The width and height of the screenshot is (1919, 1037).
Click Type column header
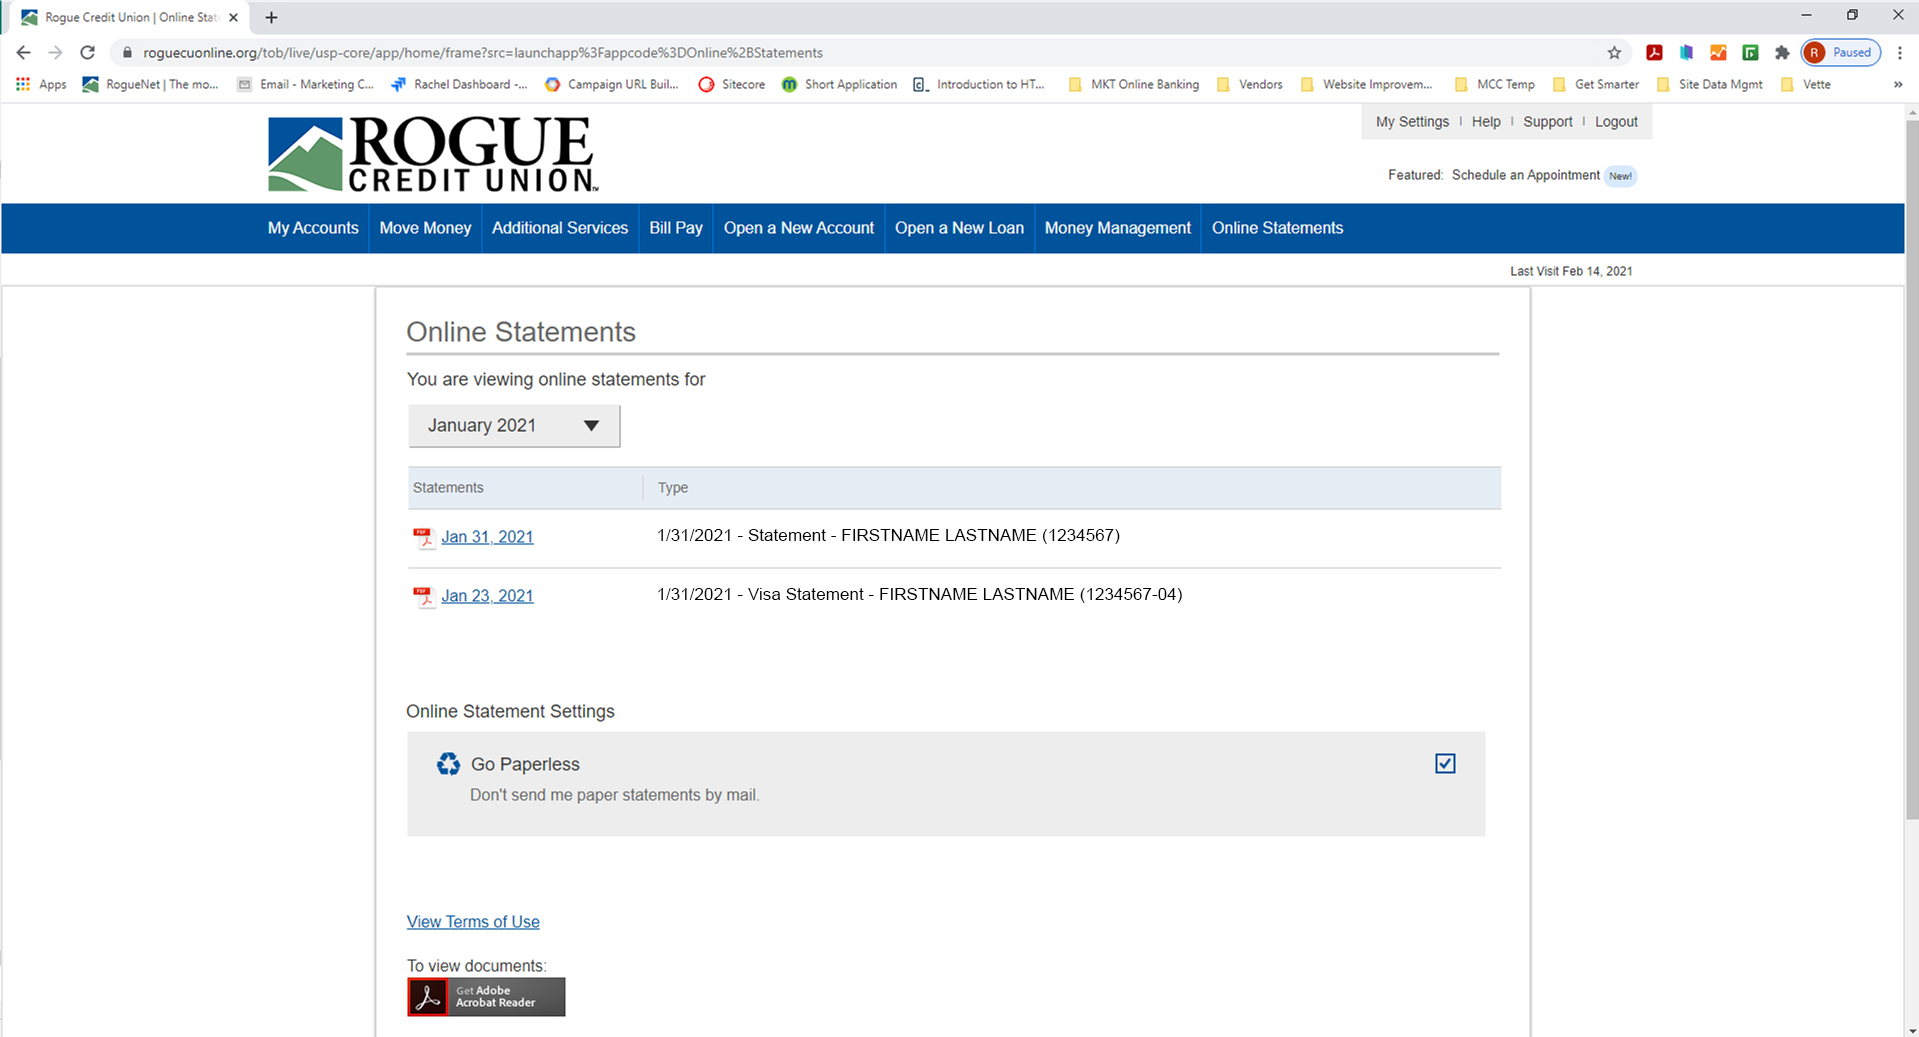point(673,488)
